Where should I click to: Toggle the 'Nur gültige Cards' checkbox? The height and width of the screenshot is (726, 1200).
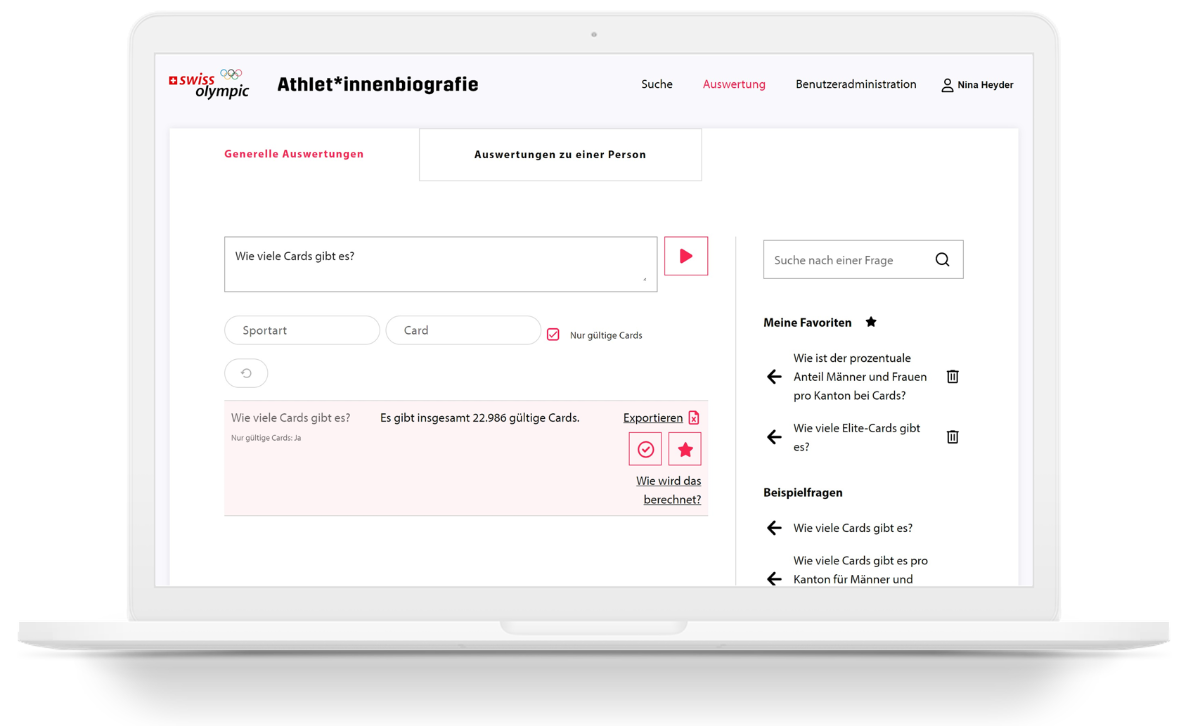pos(553,335)
